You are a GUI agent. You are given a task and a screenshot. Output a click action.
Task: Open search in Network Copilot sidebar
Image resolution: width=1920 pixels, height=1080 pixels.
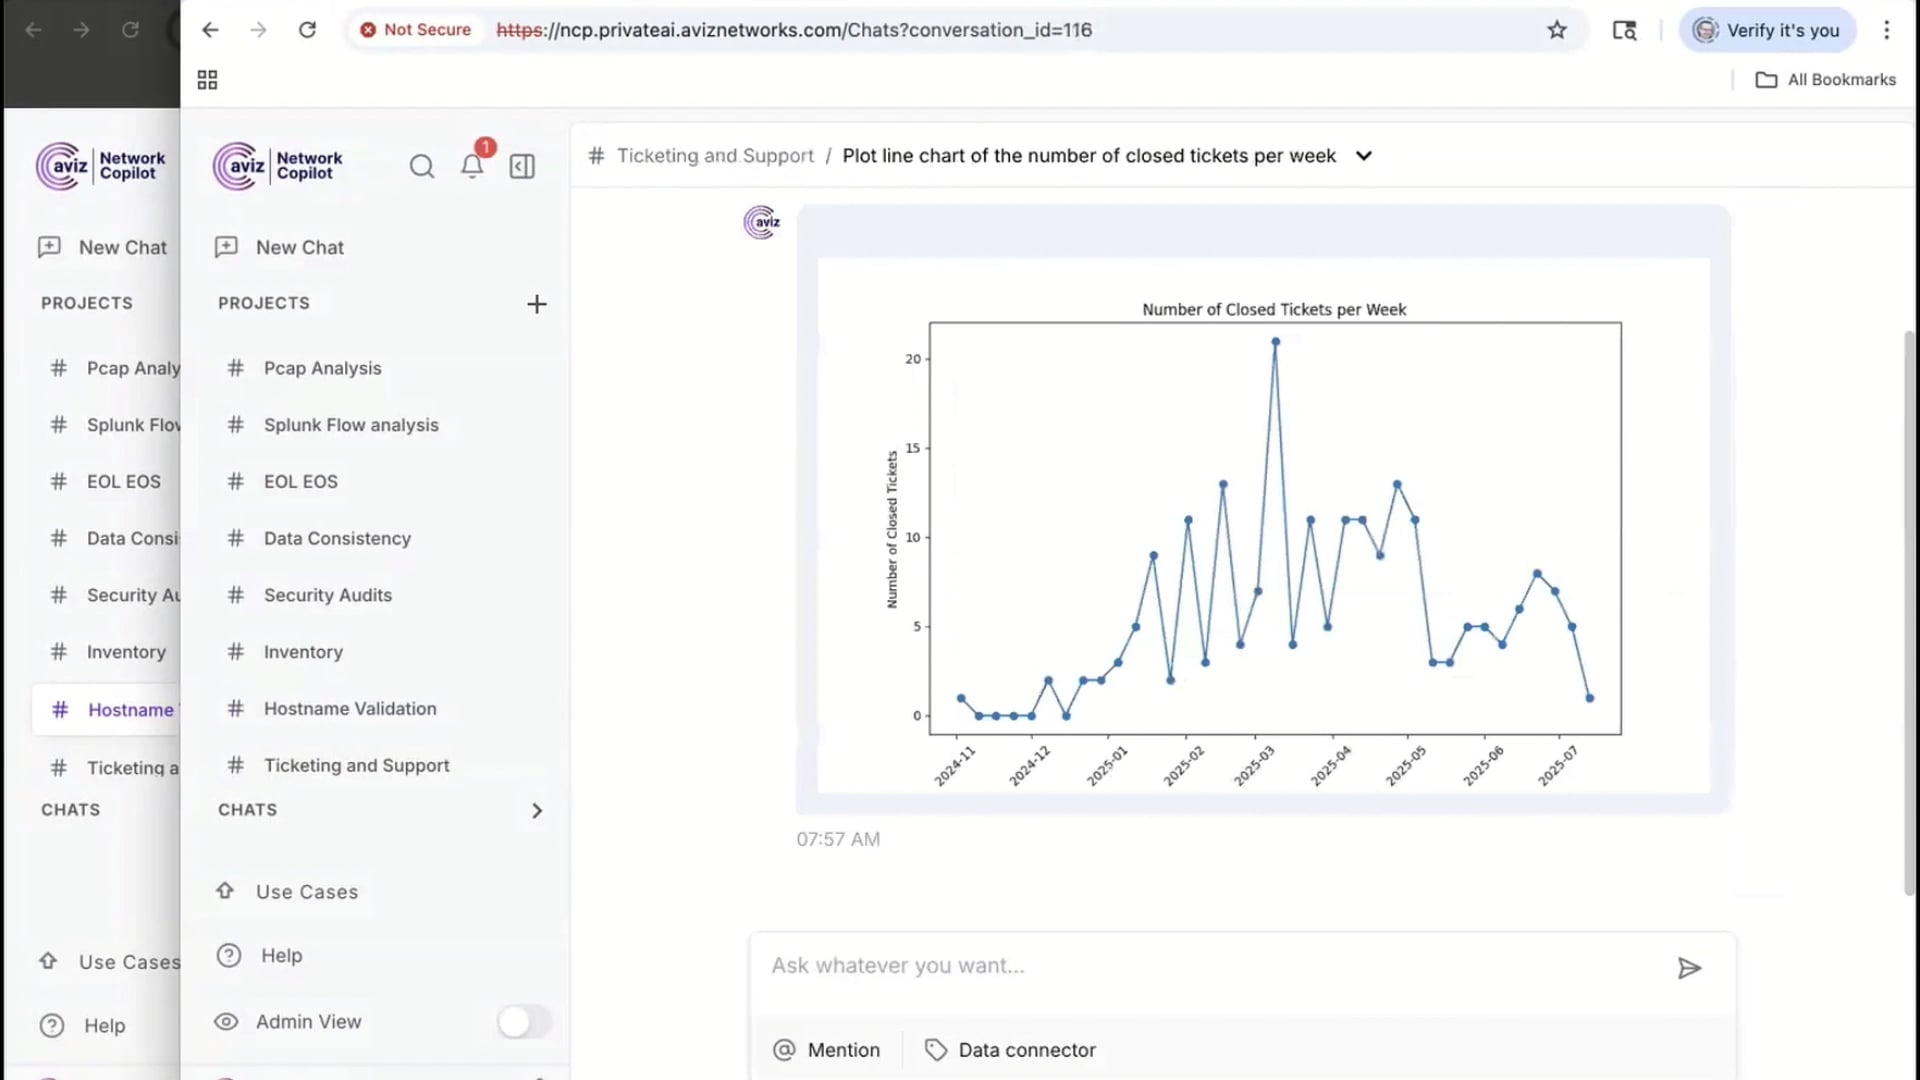421,166
